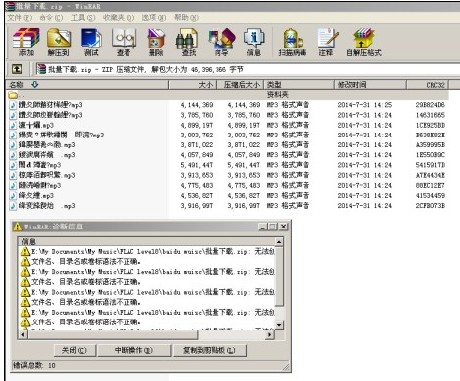Sort by the 修改时间 column header
Viewport: 460px width, 381px height.
370,85
